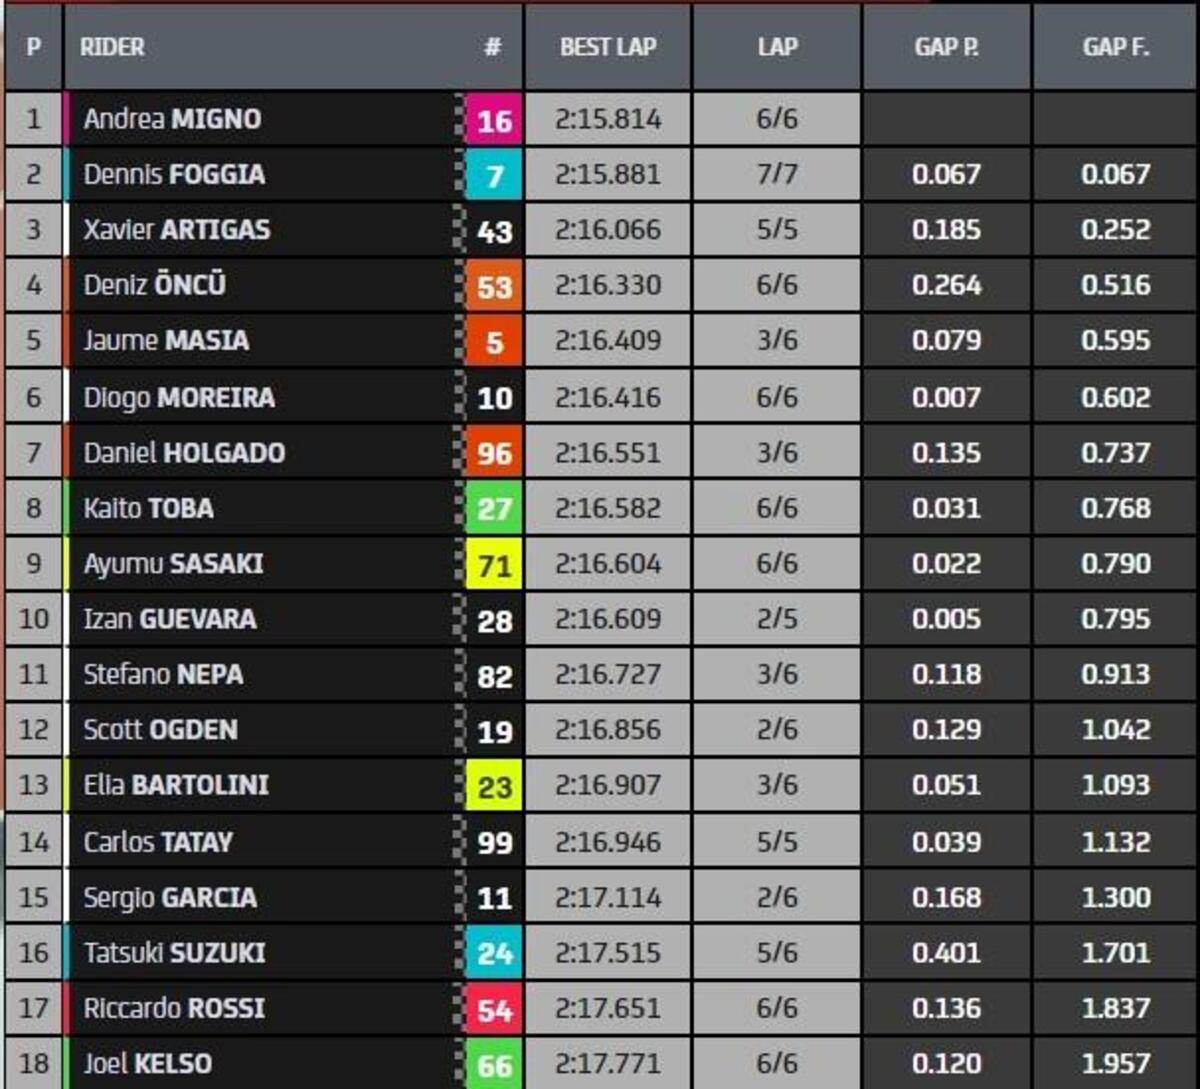Click Tatsuki Suzuki's cyan number 24 badge
The height and width of the screenshot is (1089, 1200).
coord(494,953)
